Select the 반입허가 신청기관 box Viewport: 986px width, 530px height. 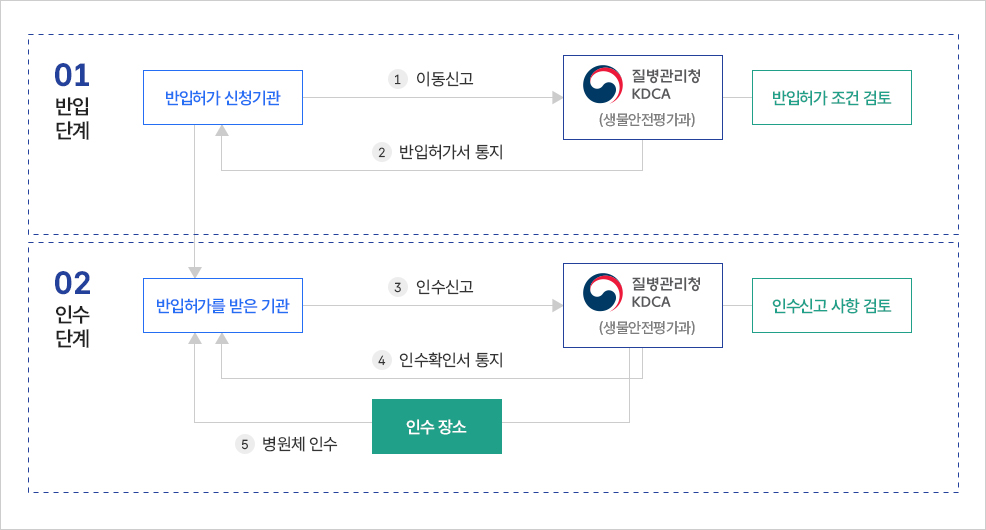(223, 97)
